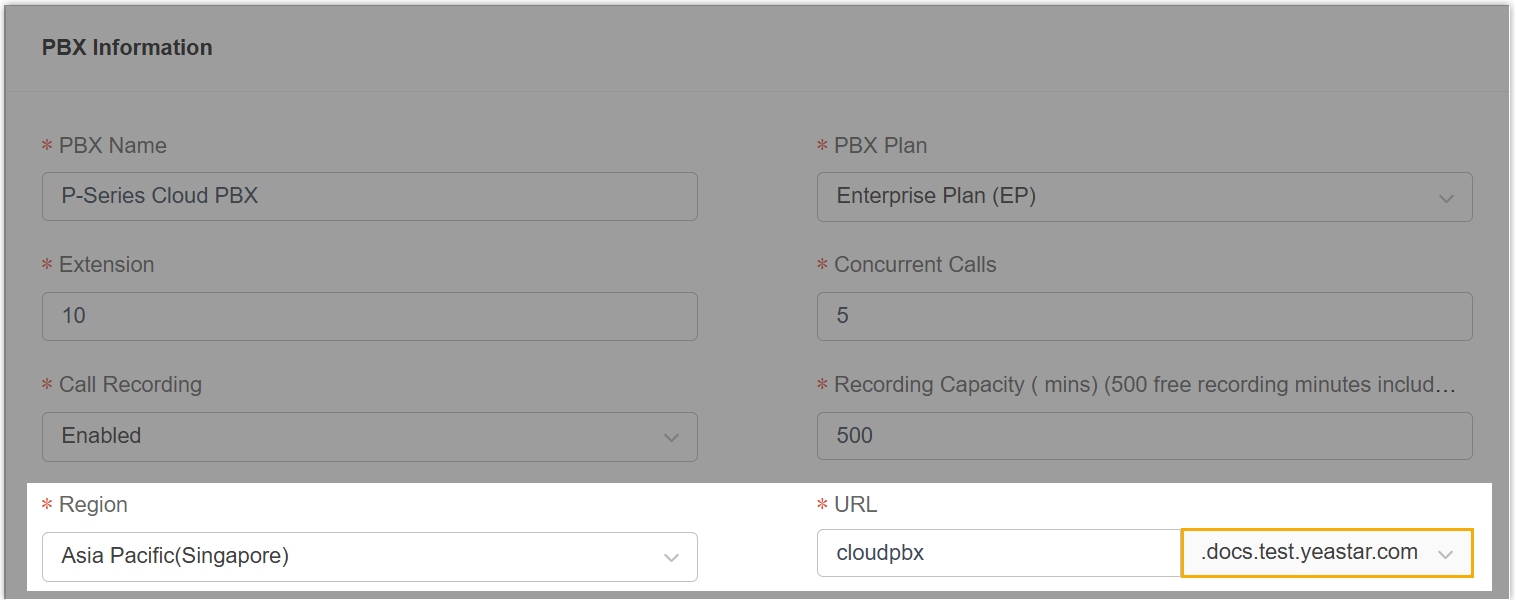
Task: Click the 'PBX Plan' field label
Action: click(x=880, y=146)
